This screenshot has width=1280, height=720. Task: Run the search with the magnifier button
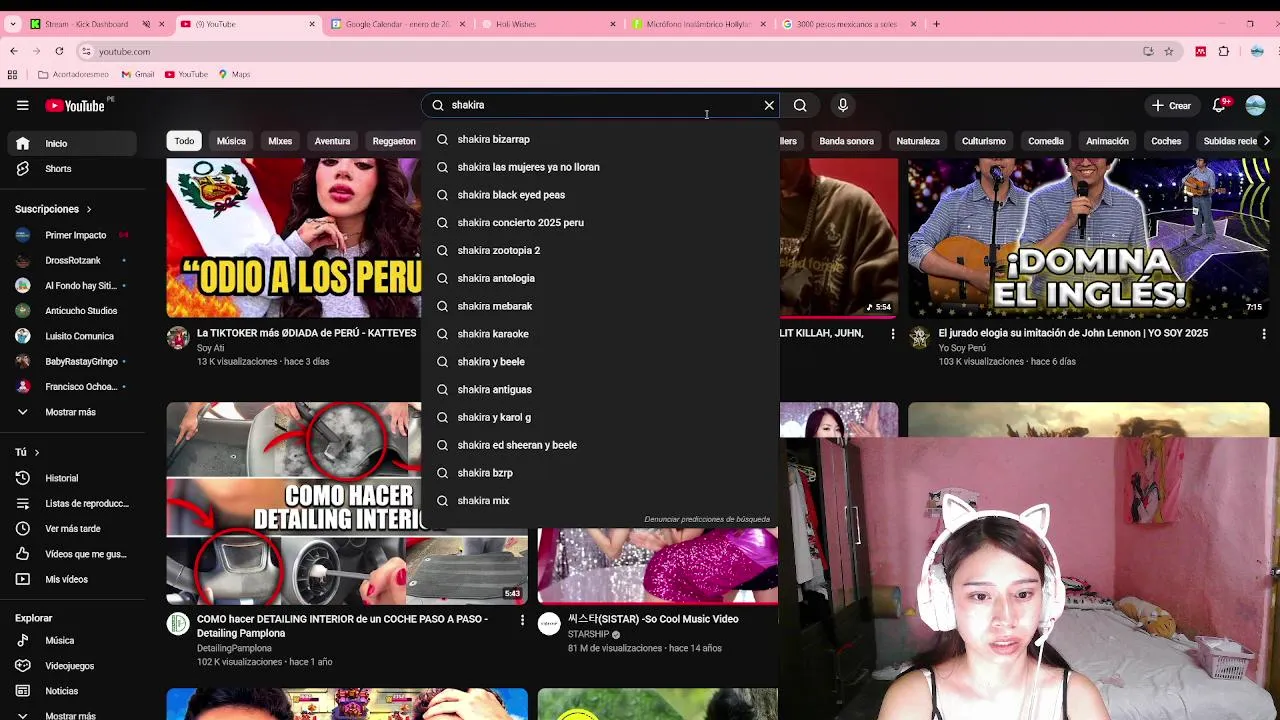[800, 105]
